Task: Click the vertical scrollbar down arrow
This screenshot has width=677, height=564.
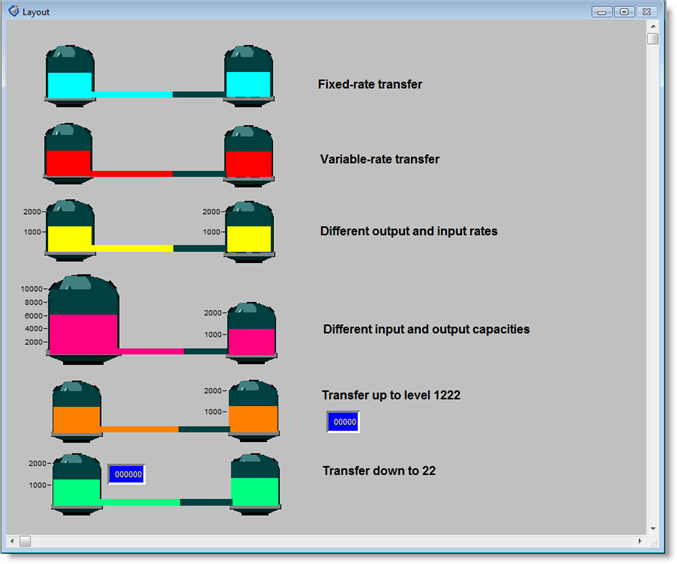Action: [653, 527]
